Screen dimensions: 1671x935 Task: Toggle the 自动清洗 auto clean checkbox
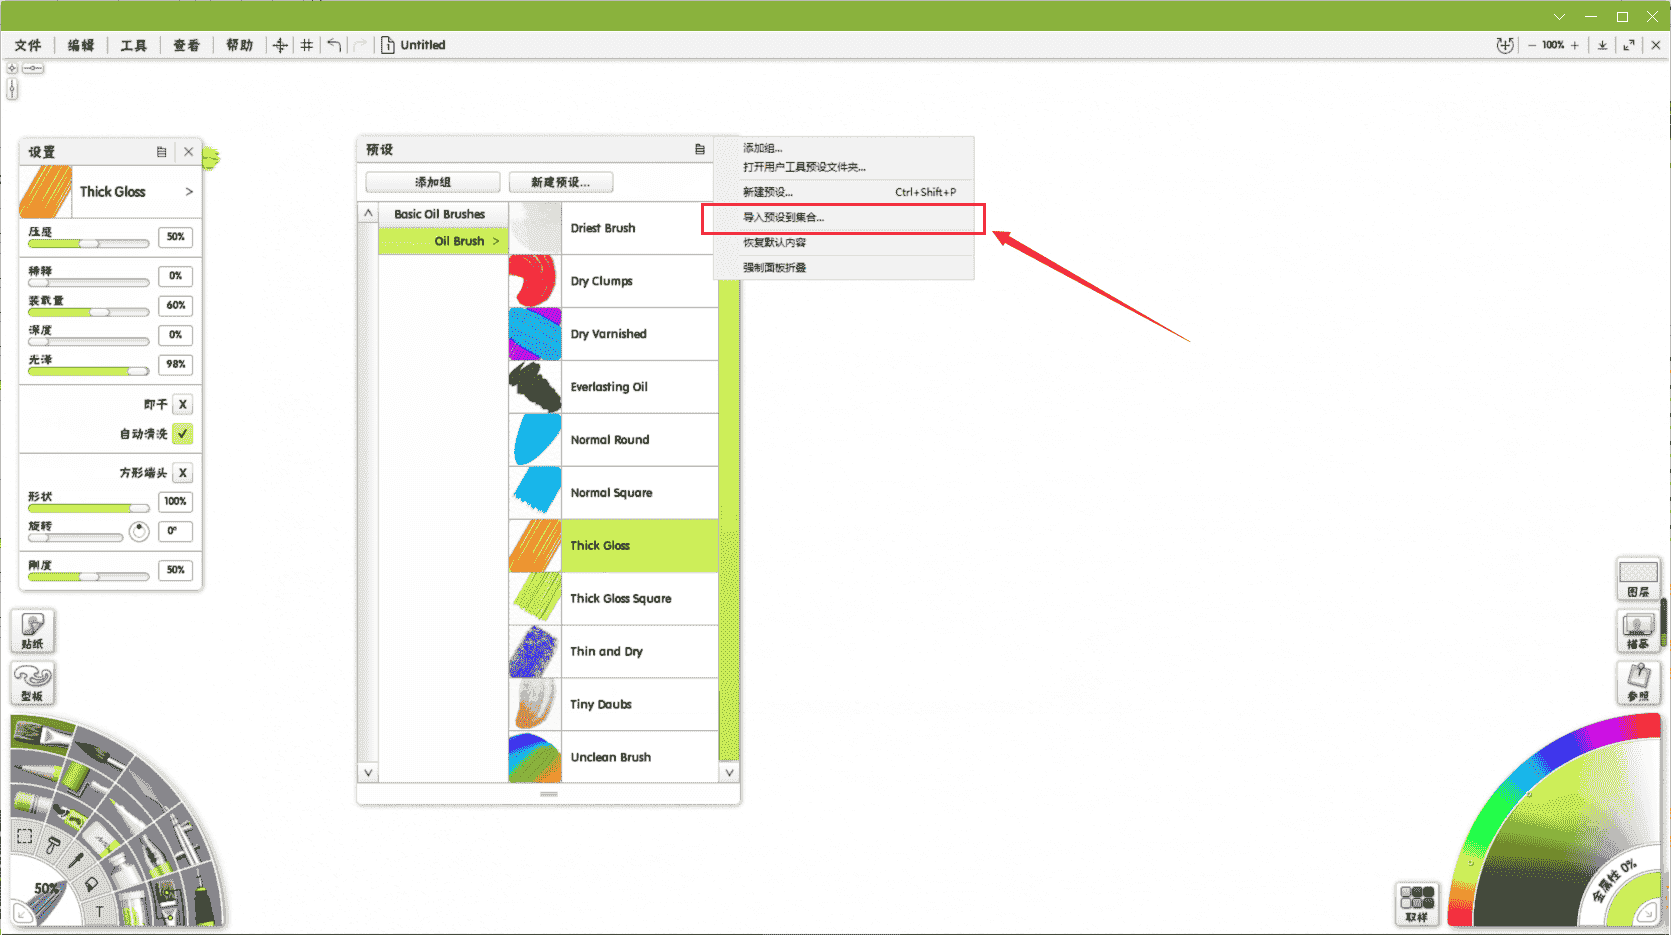coord(182,434)
